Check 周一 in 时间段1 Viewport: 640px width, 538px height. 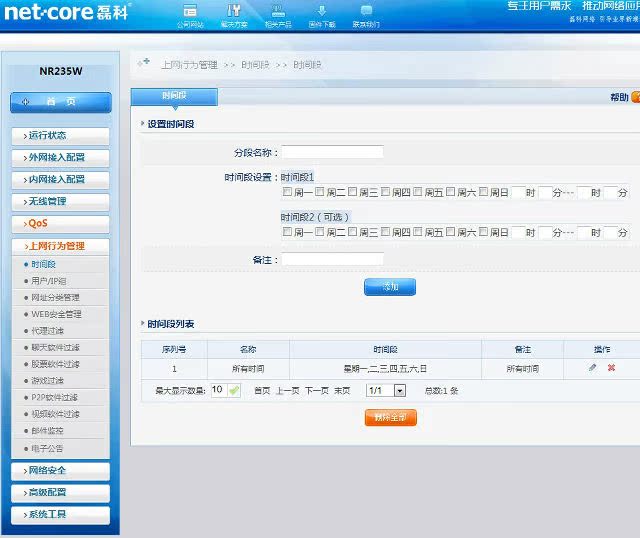[x=288, y=192]
